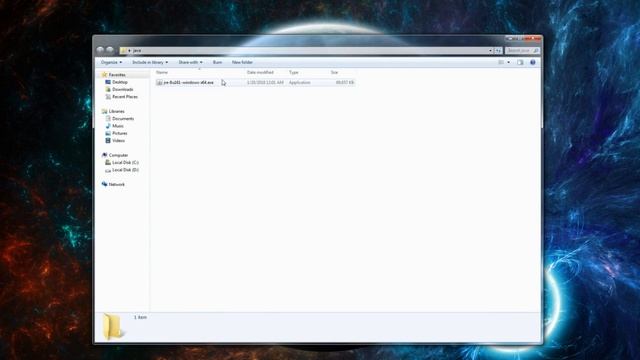
Task: Open Local Disk (D:)
Action: (x=125, y=170)
